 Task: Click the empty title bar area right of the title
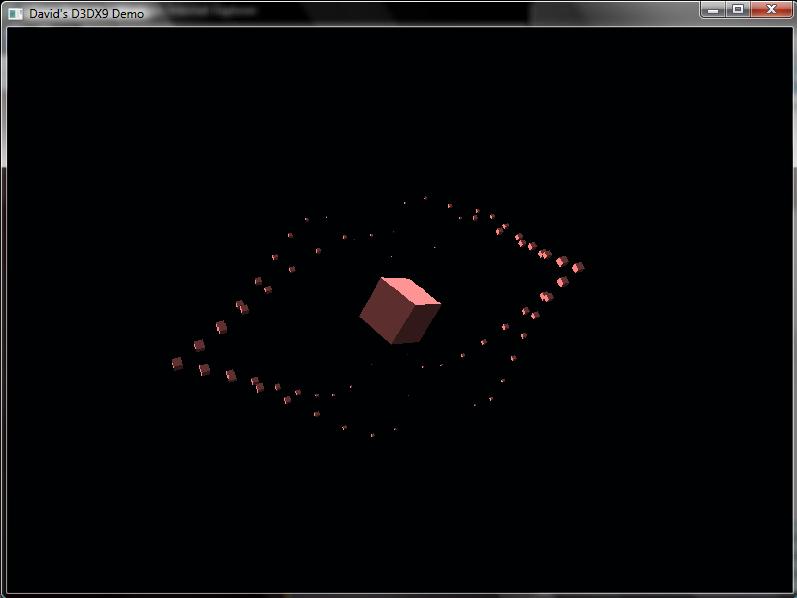click(x=450, y=13)
